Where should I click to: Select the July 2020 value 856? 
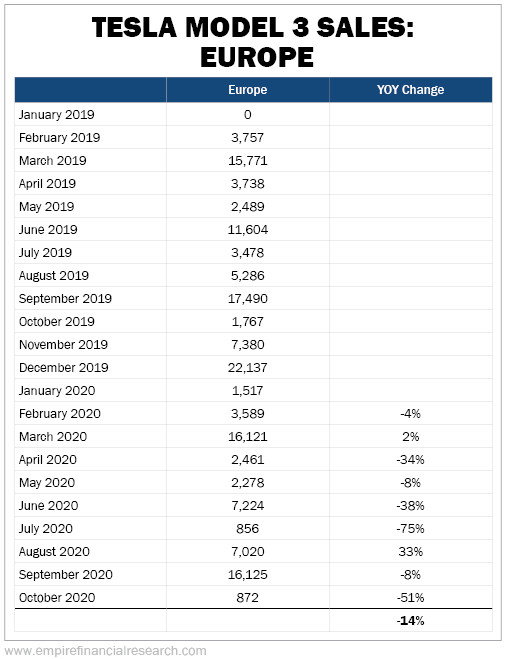click(x=248, y=529)
